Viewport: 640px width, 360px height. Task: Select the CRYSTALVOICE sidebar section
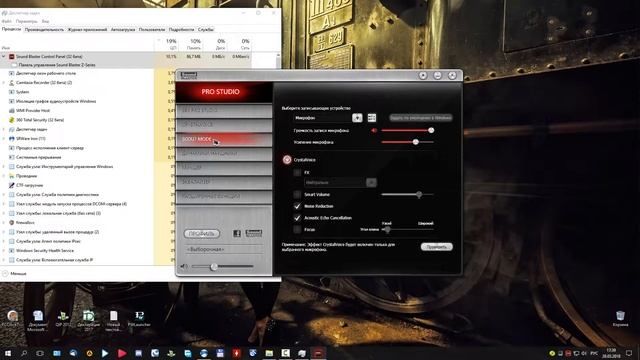click(224, 124)
